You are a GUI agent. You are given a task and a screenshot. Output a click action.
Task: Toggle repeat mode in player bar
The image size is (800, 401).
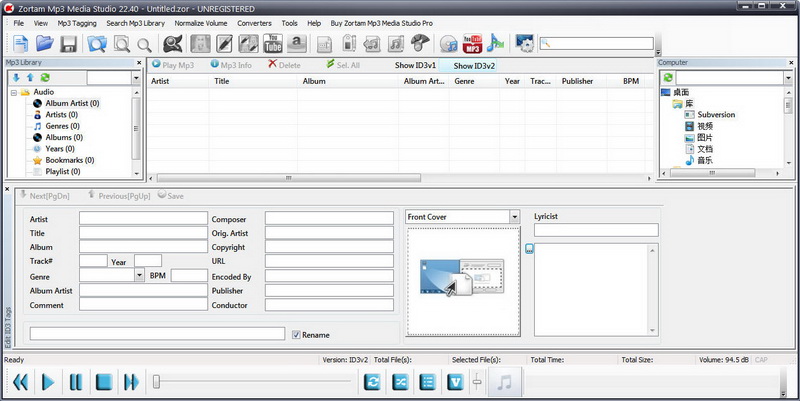(372, 382)
